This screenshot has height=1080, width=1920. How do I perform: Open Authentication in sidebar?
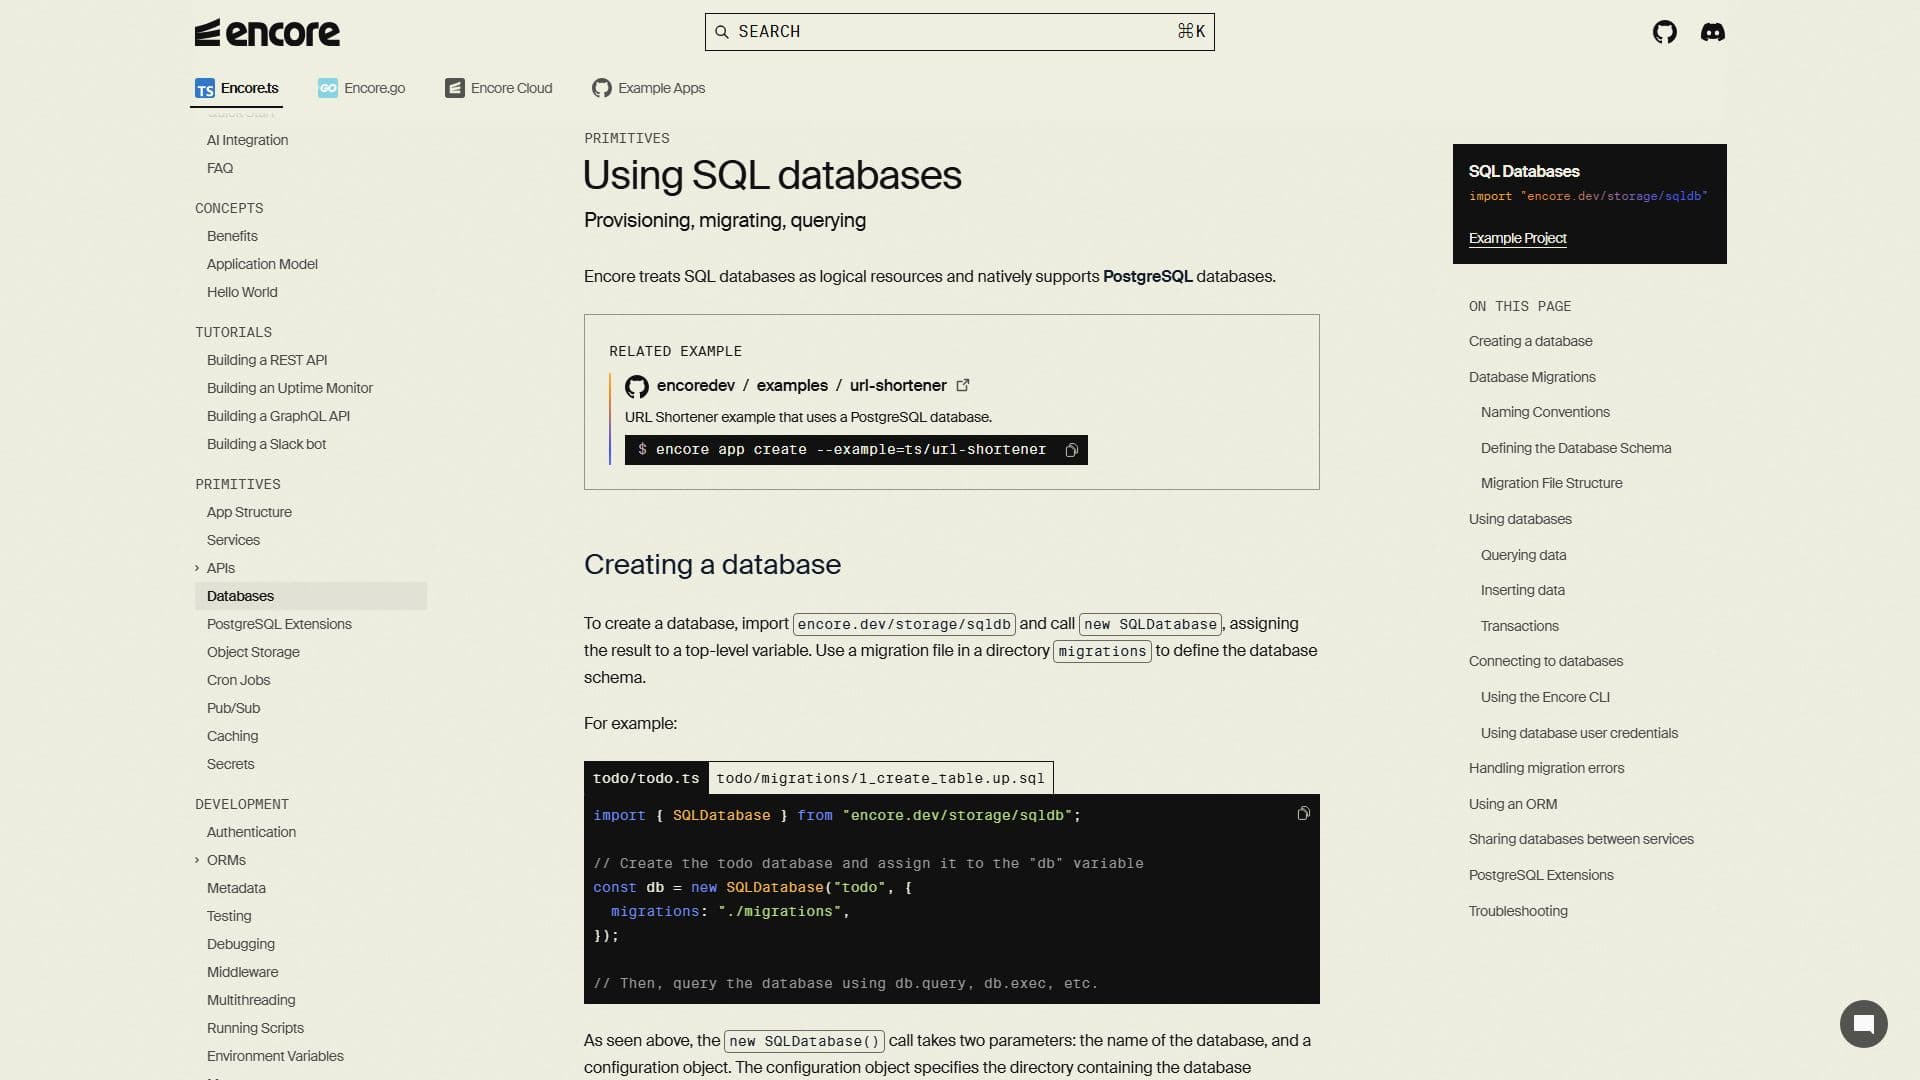251,832
